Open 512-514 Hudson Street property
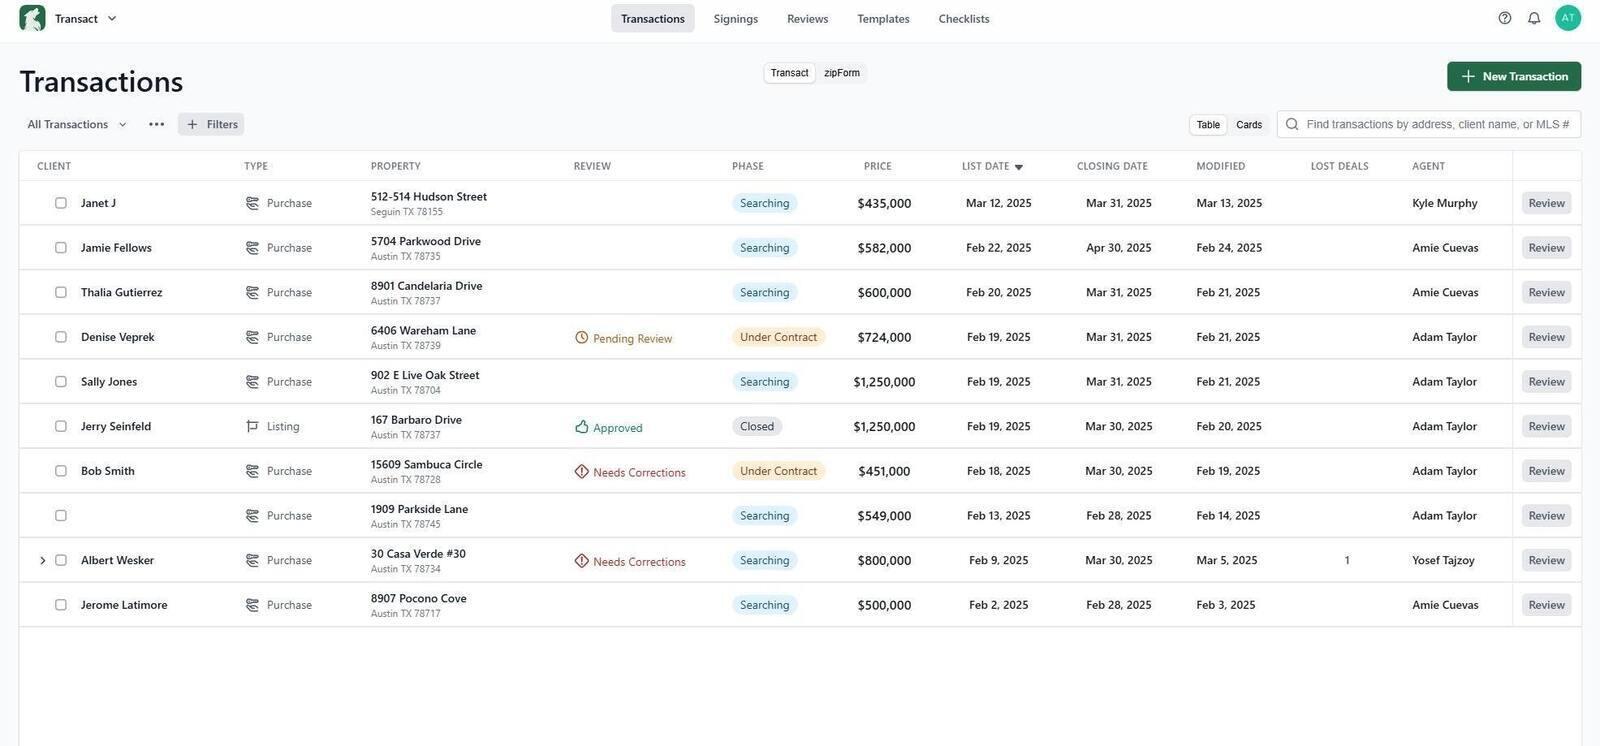 429,197
